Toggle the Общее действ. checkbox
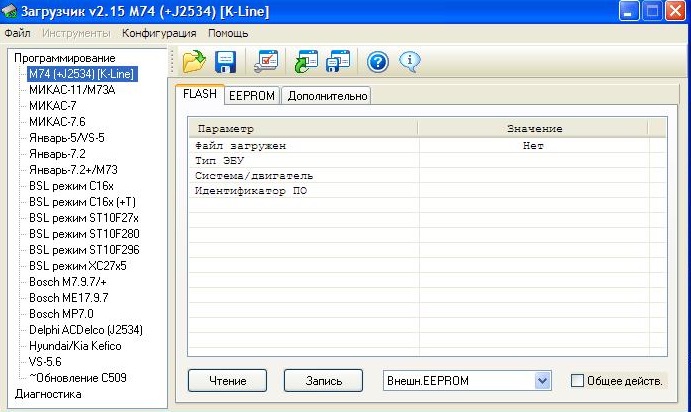Viewport: 691px width, 412px height. coord(577,381)
